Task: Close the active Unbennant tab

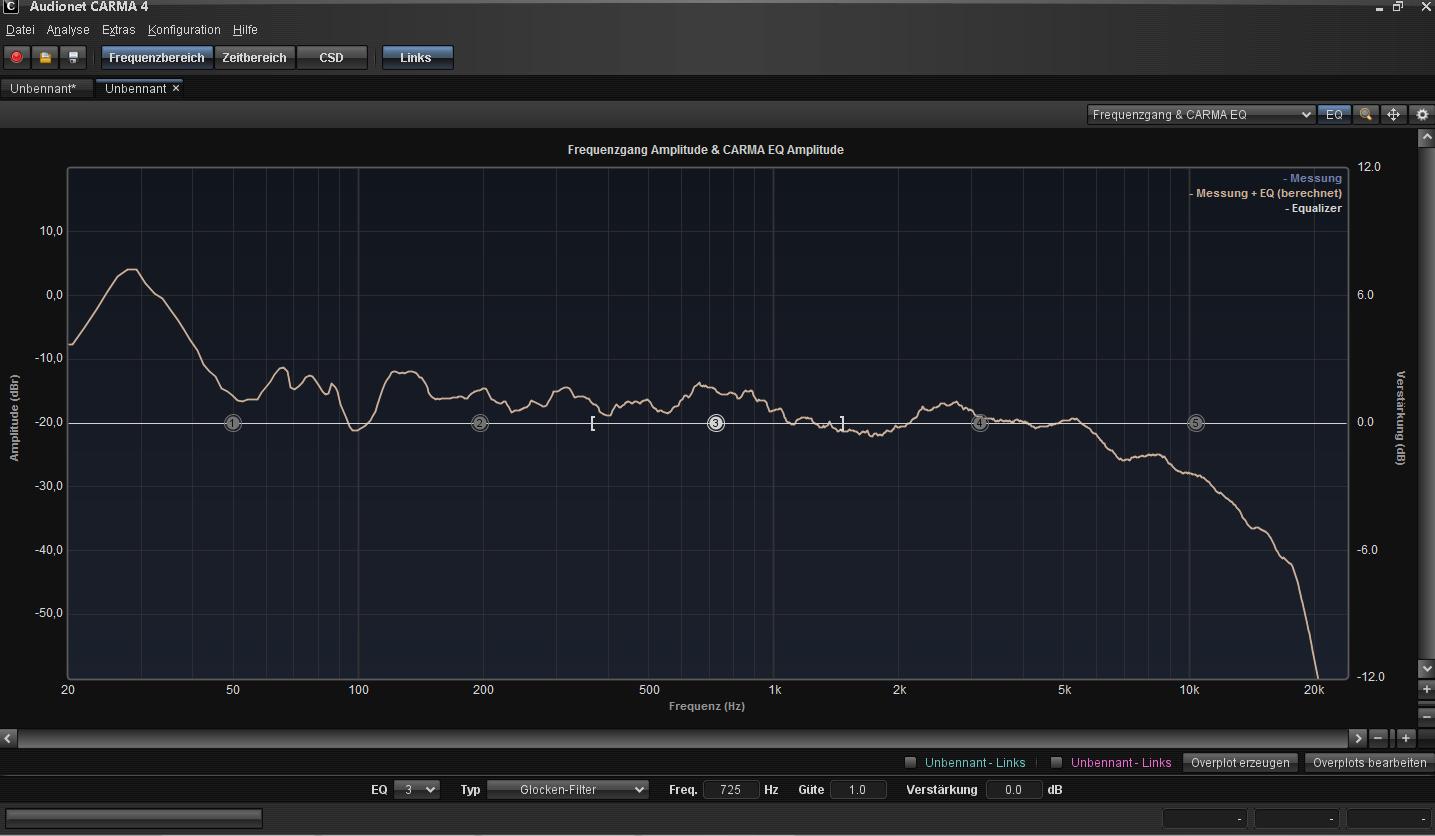Action: pyautogui.click(x=176, y=89)
